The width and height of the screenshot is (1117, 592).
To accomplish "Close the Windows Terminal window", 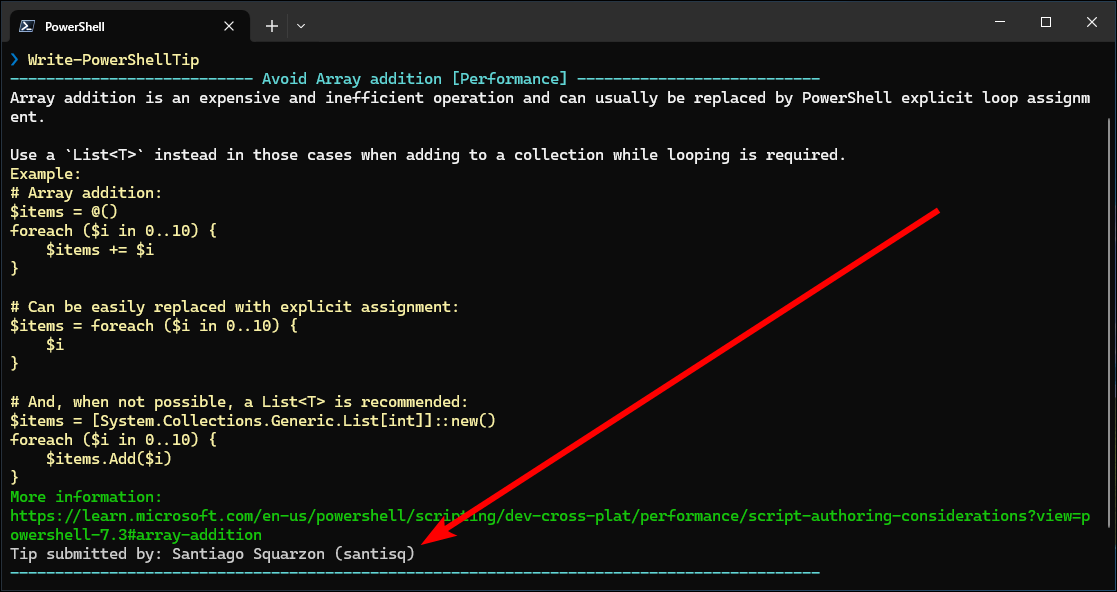I will 1091,22.
